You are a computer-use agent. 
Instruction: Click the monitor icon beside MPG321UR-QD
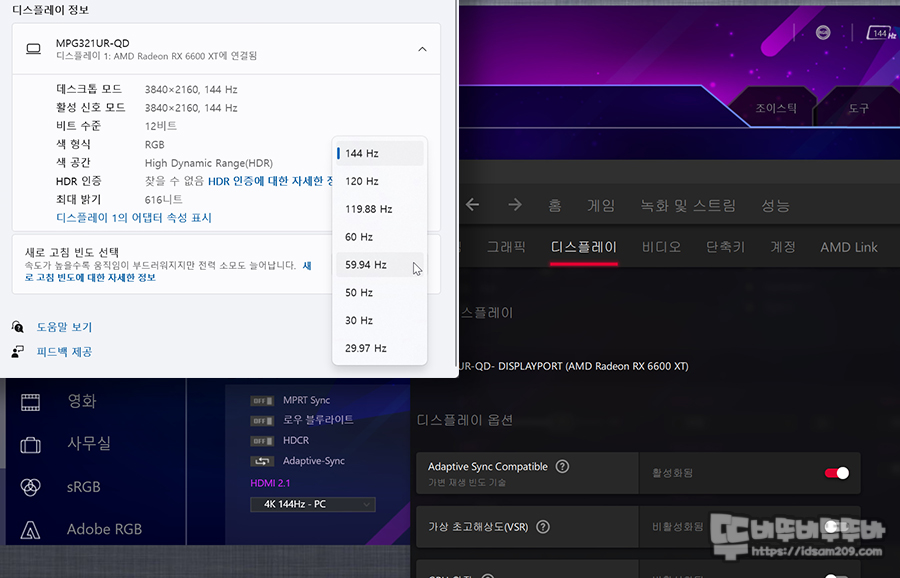33,49
